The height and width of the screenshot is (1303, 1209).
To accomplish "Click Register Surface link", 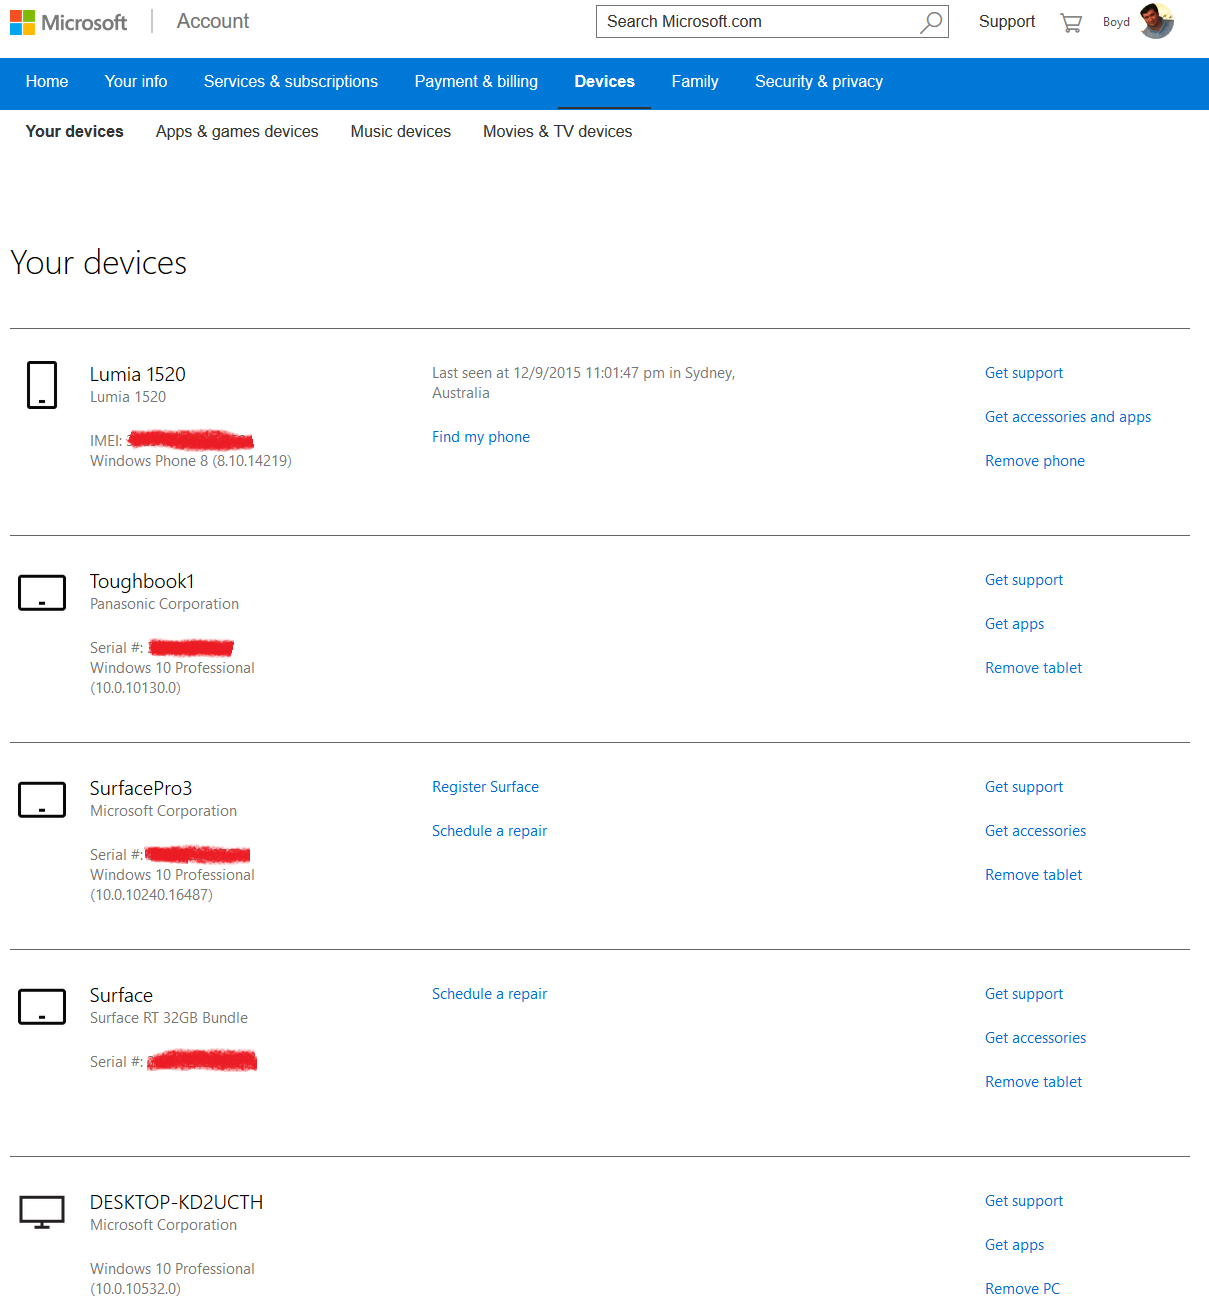I will pyautogui.click(x=485, y=787).
